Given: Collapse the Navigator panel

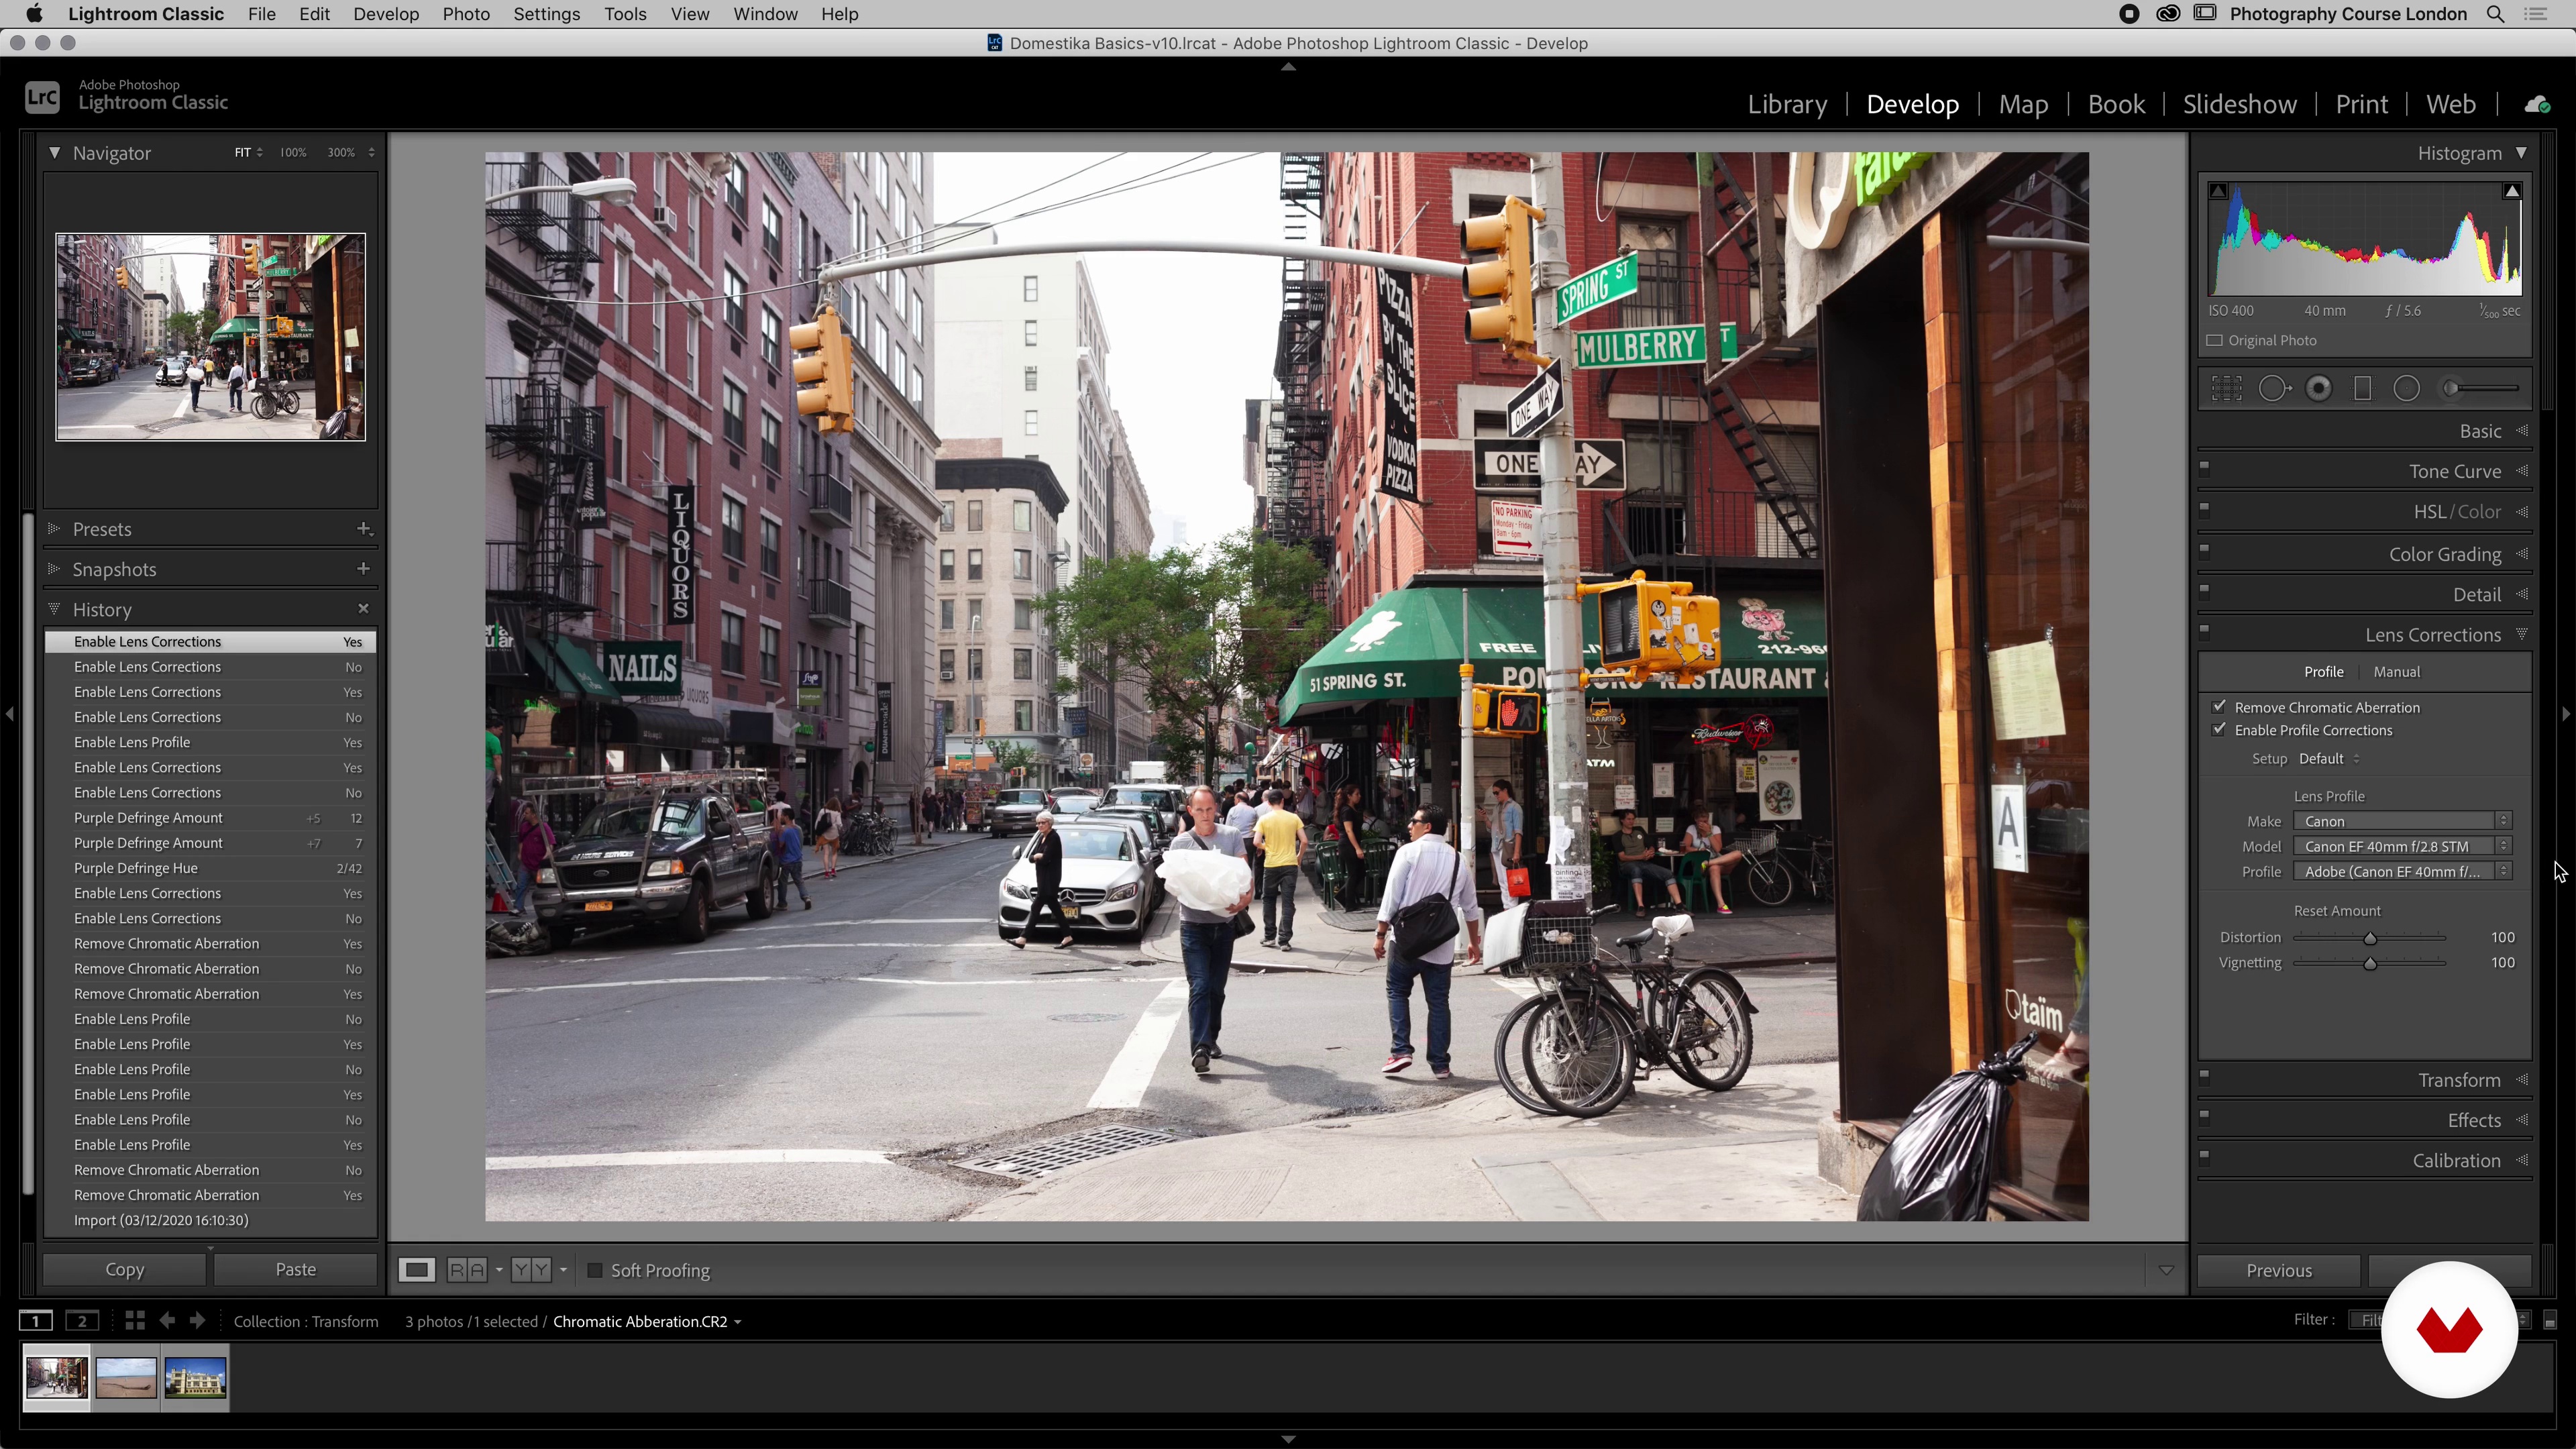Looking at the screenshot, I should coord(54,152).
